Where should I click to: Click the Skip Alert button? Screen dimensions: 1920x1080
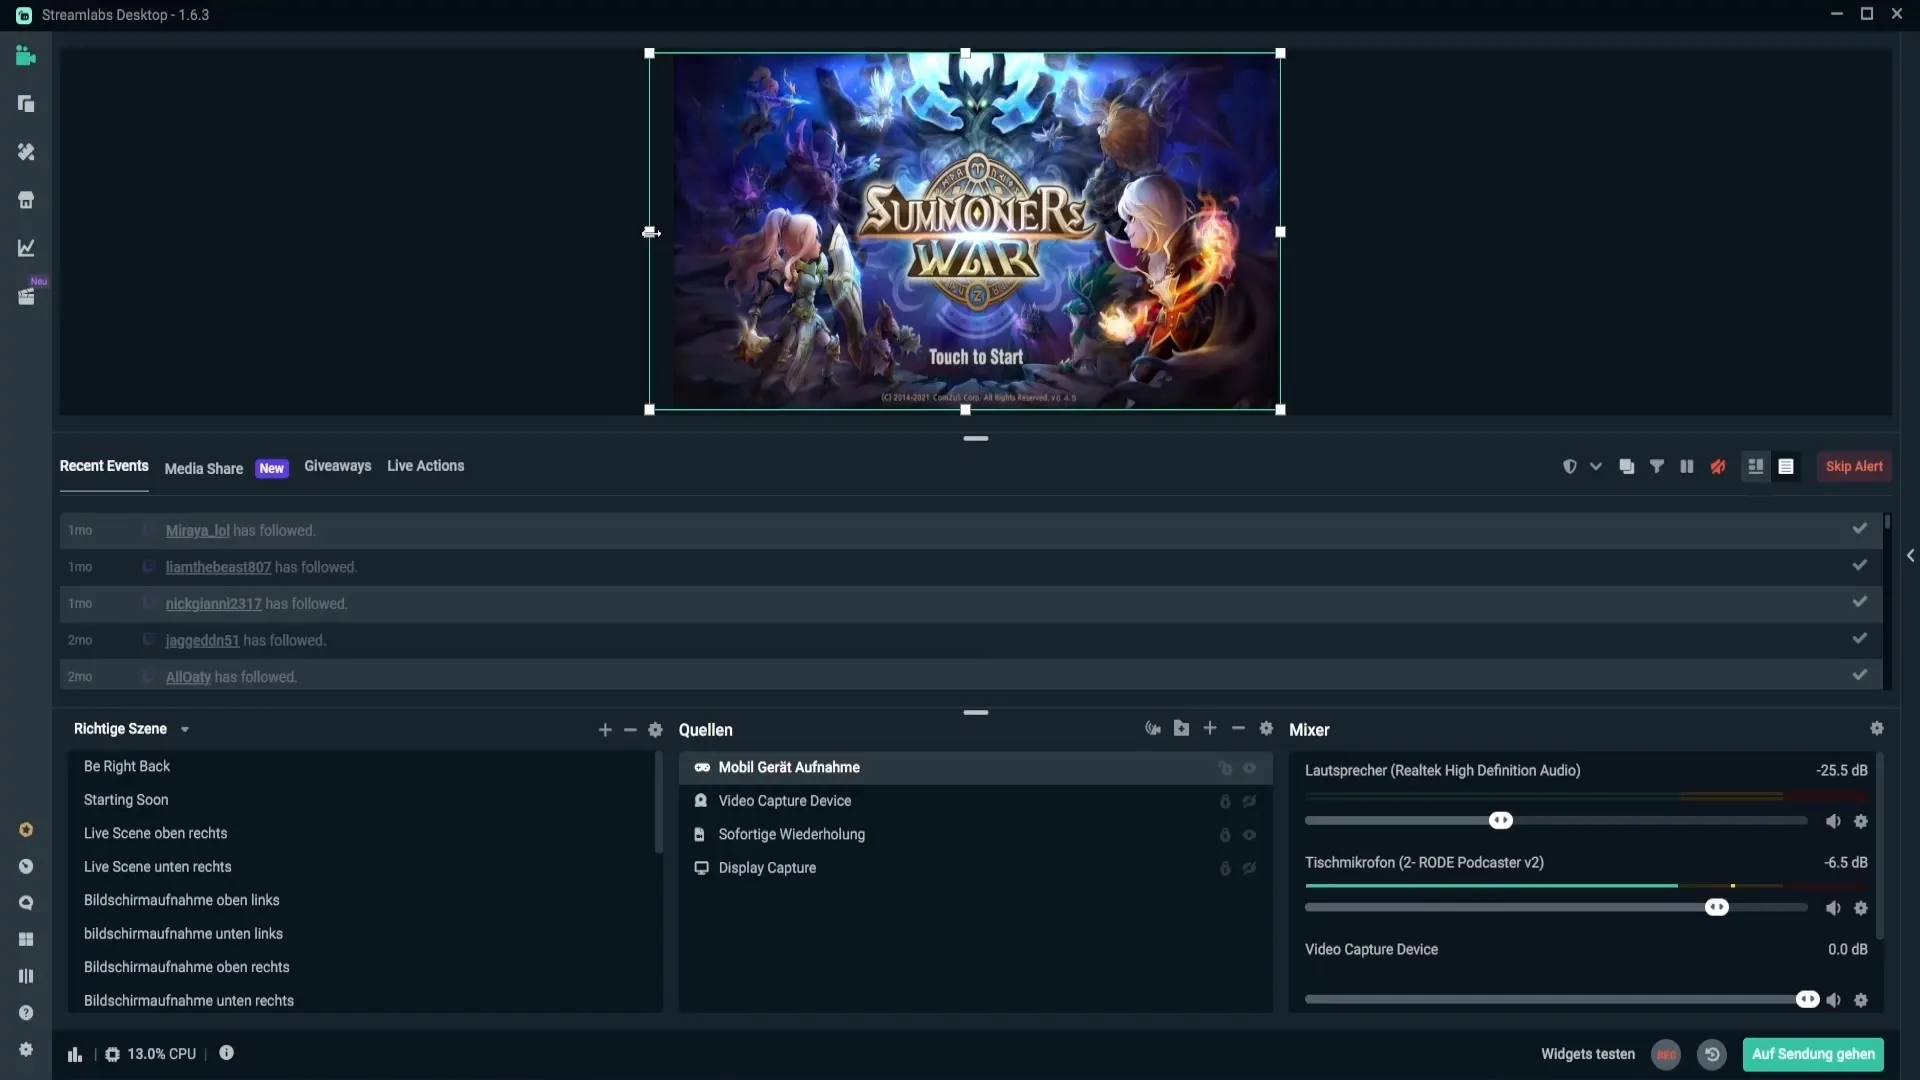point(1854,467)
